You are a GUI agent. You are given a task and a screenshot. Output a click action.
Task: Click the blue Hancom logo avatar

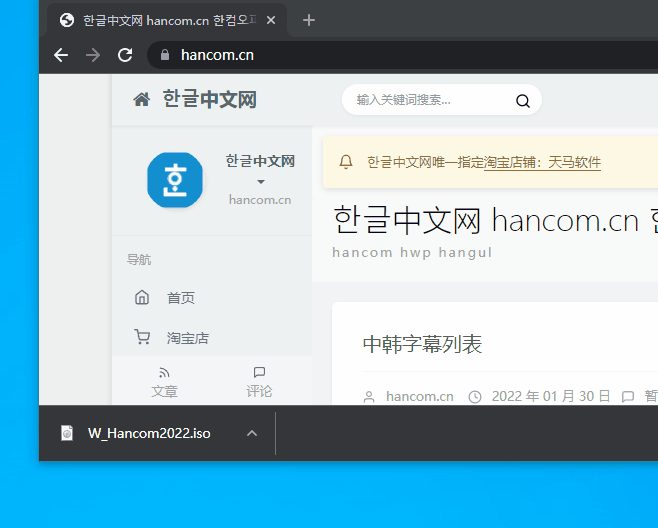click(175, 180)
